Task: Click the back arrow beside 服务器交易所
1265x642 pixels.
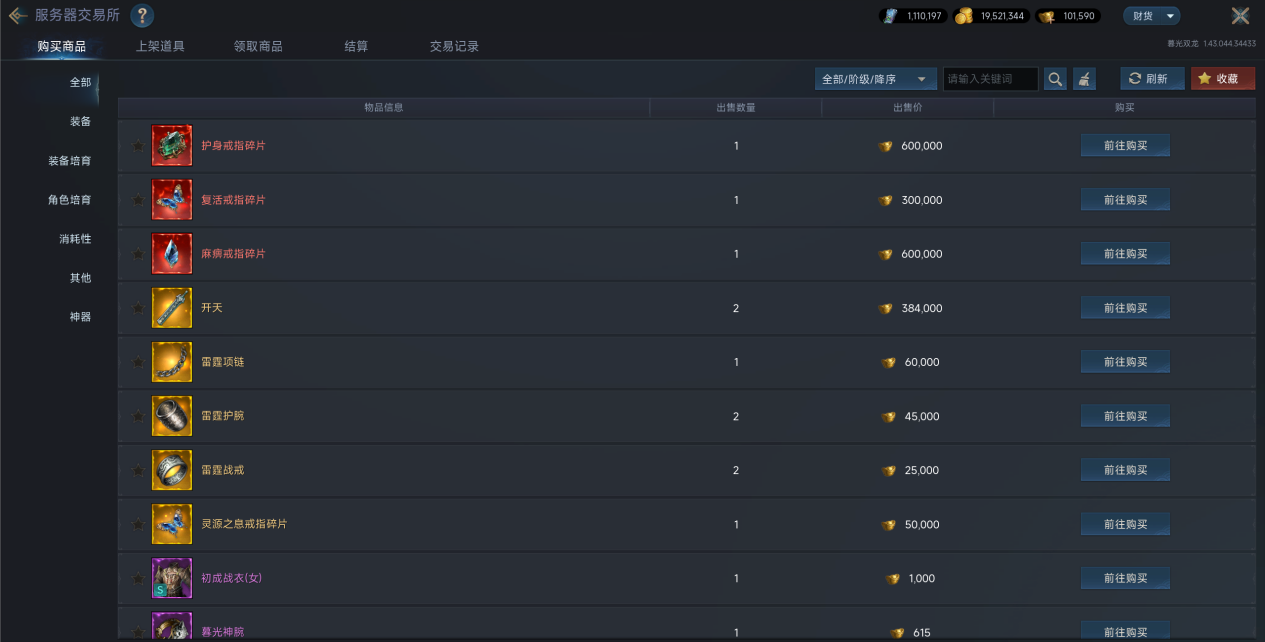Action: [x=18, y=16]
